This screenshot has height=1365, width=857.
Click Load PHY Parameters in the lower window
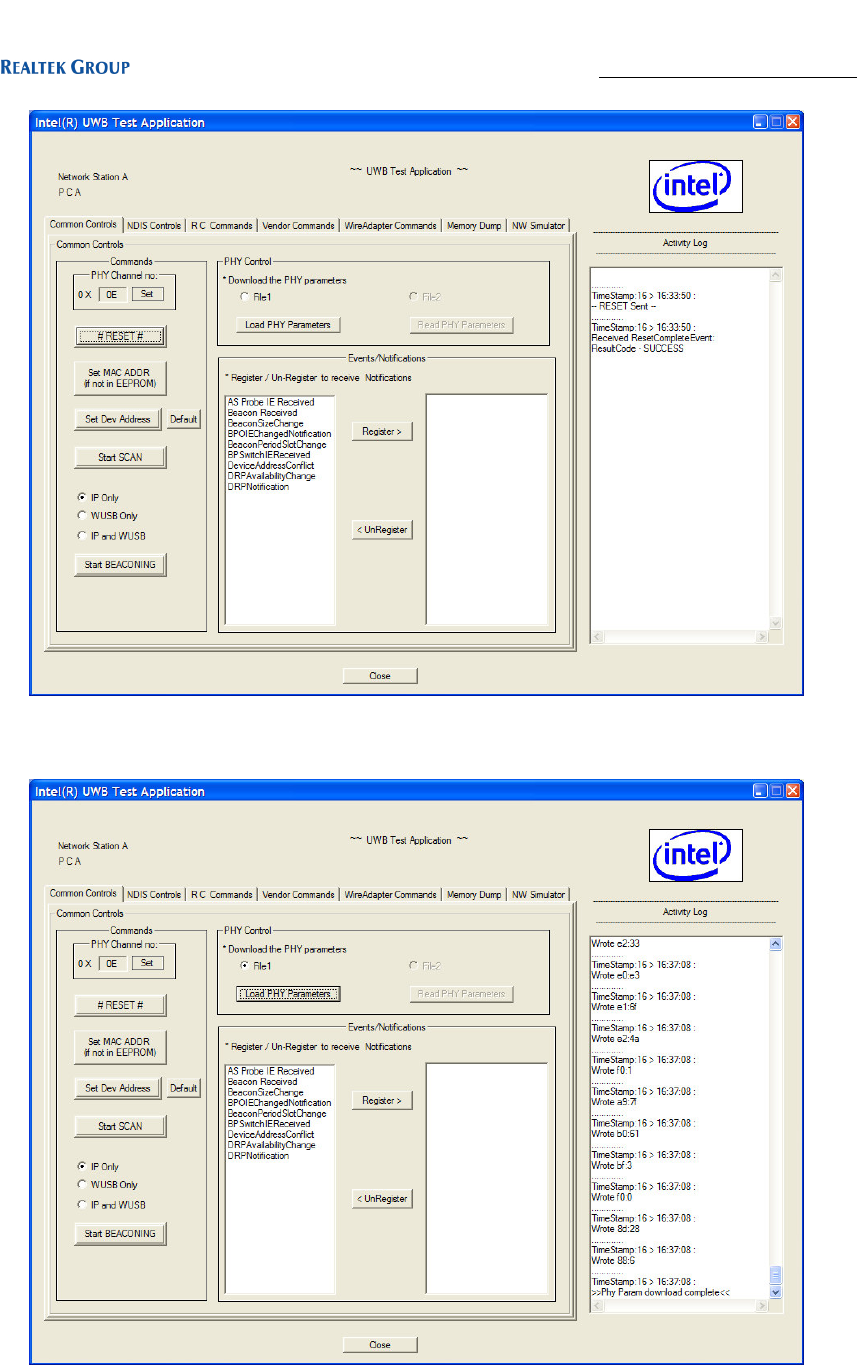tap(289, 993)
